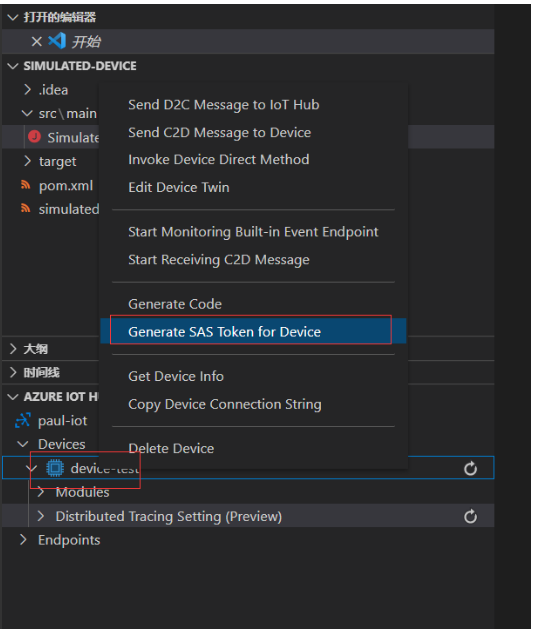Image resolution: width=553 pixels, height=630 pixels.
Task: Open pom.xml file
Action: coord(66,186)
